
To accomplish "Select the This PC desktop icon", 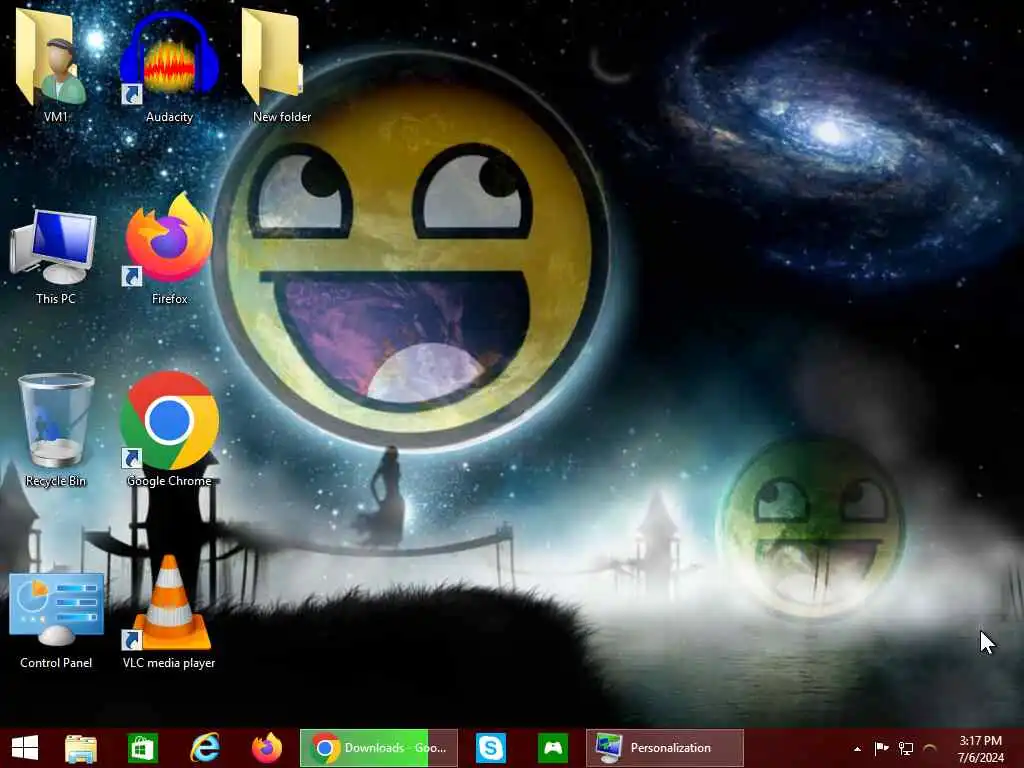I will tap(54, 246).
